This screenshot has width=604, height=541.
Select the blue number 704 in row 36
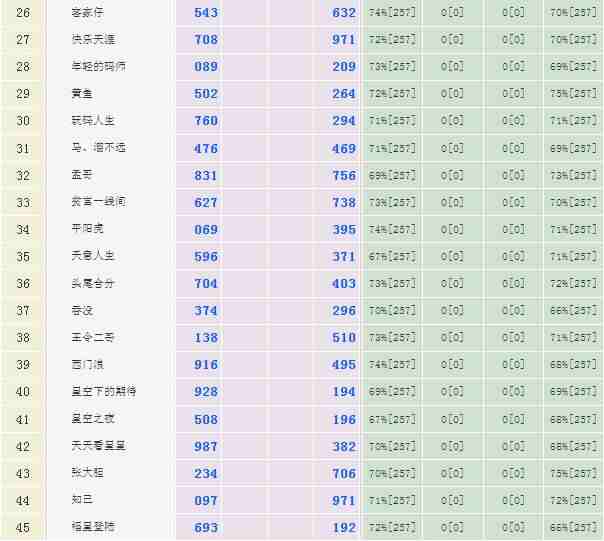click(x=206, y=284)
